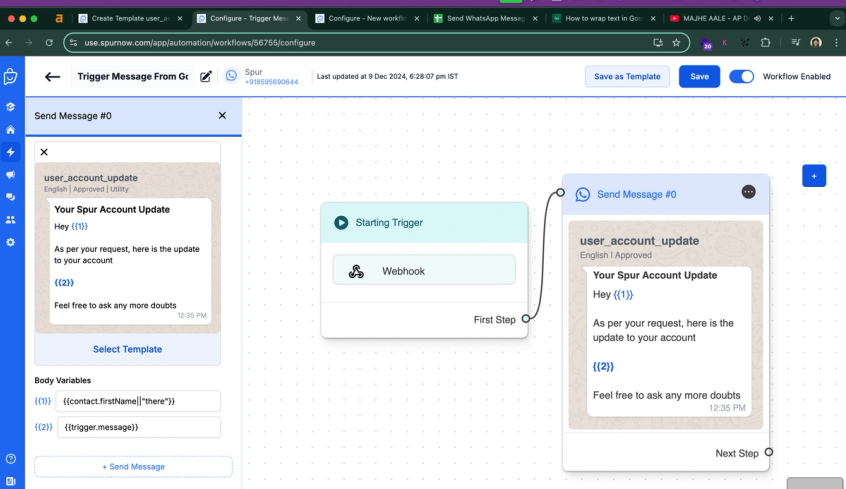The image size is (846, 489).
Task: Click the address bar URL
Action: click(200, 43)
